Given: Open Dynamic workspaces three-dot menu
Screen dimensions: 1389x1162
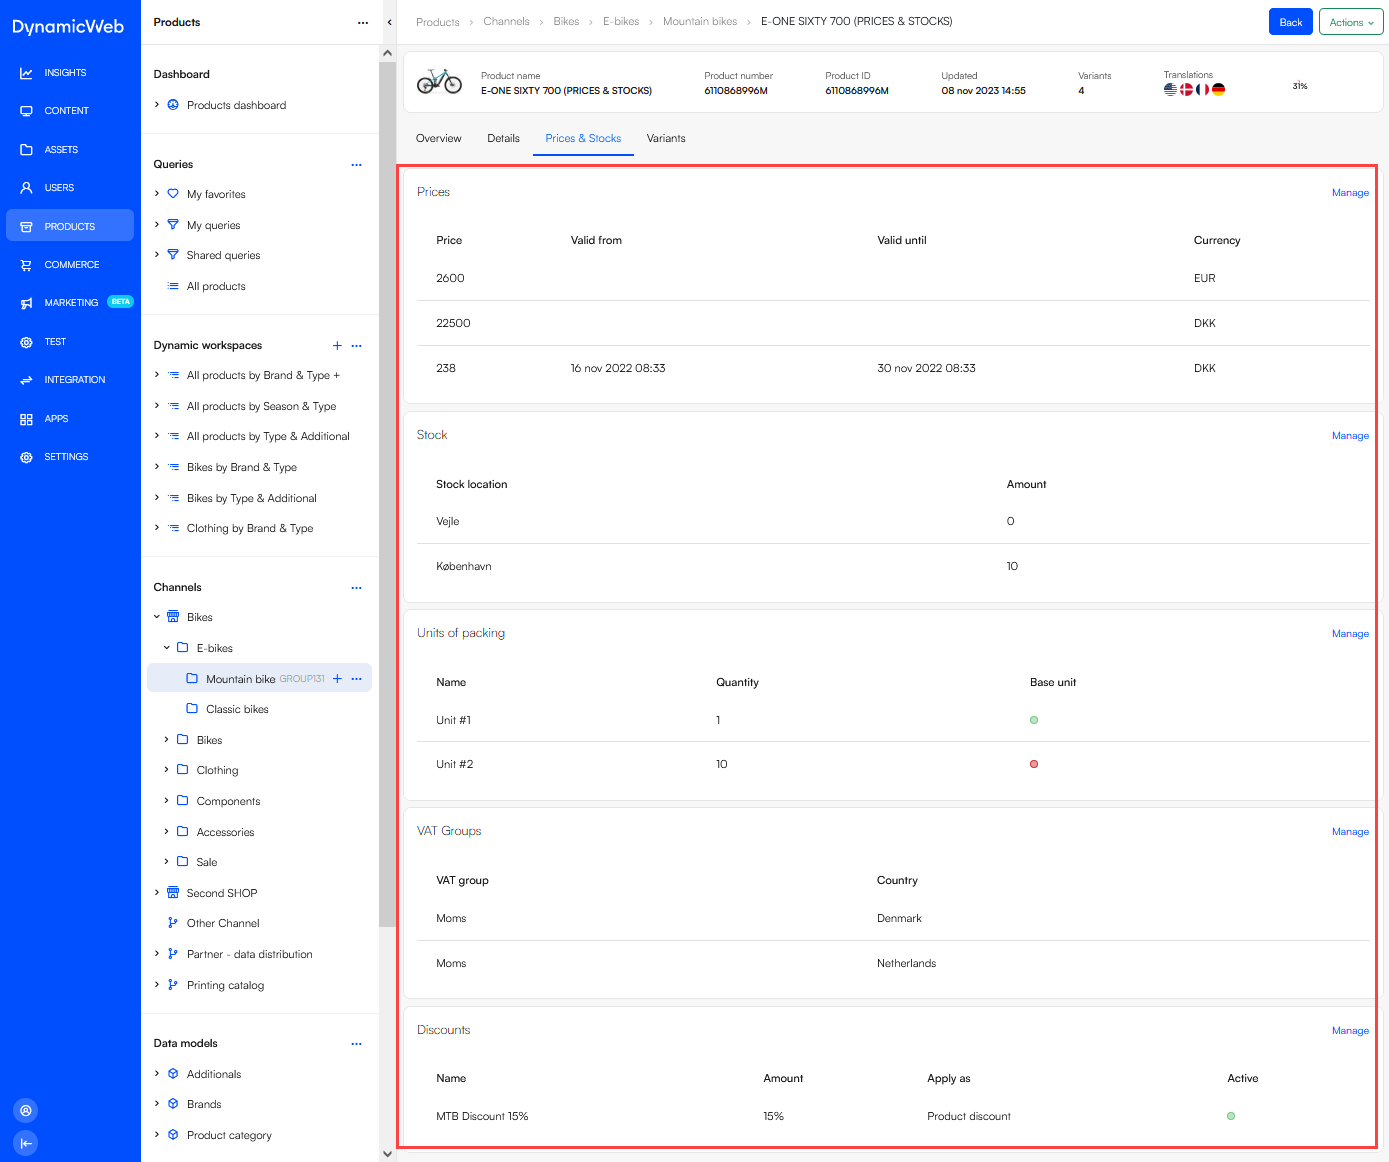Looking at the screenshot, I should (356, 346).
